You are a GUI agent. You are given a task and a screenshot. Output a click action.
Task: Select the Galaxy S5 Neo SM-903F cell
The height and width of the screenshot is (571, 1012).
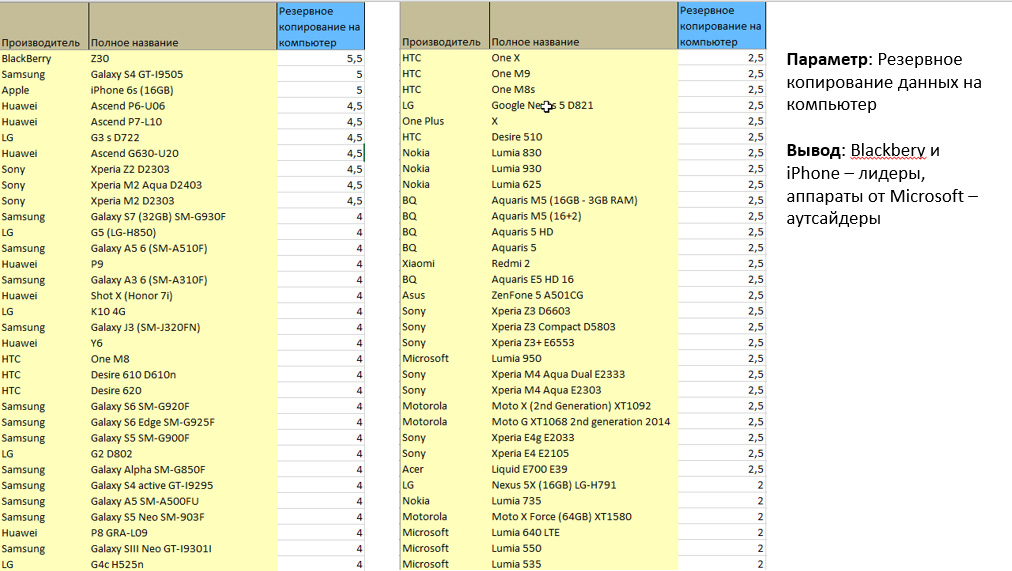pos(183,517)
